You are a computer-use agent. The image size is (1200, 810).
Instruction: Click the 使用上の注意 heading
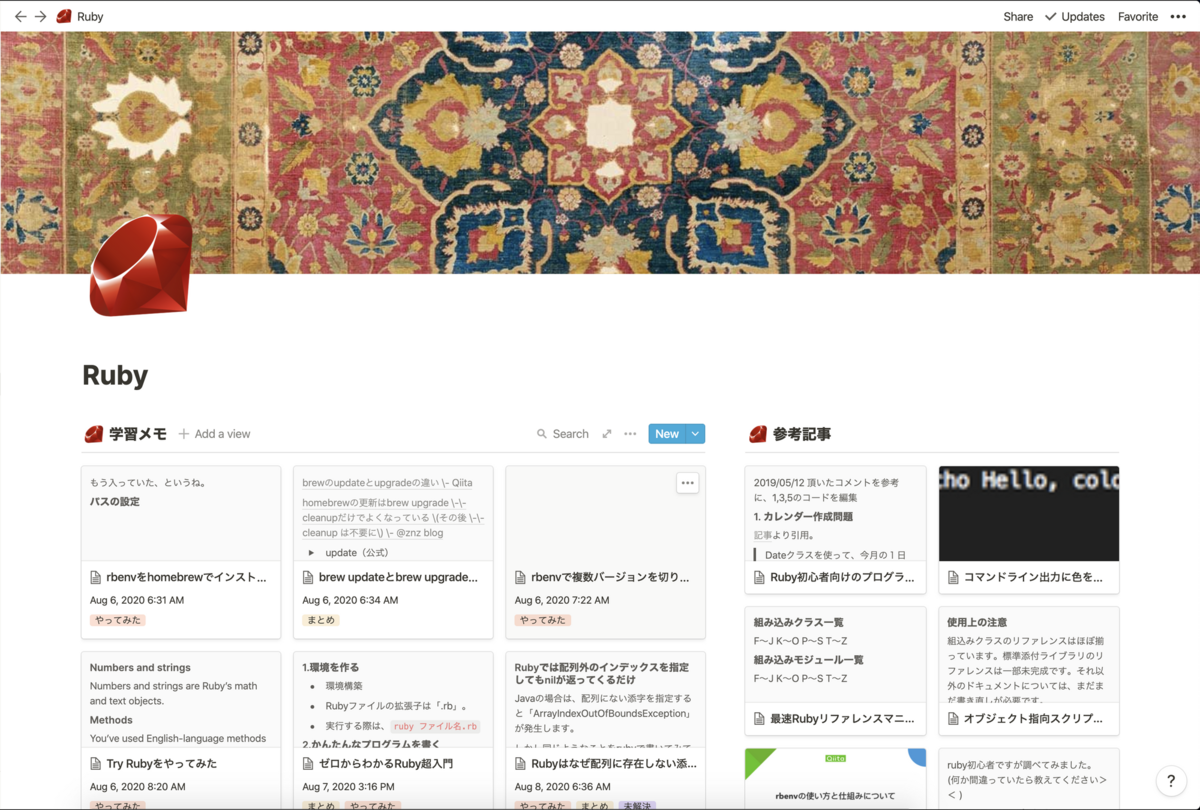coord(977,622)
